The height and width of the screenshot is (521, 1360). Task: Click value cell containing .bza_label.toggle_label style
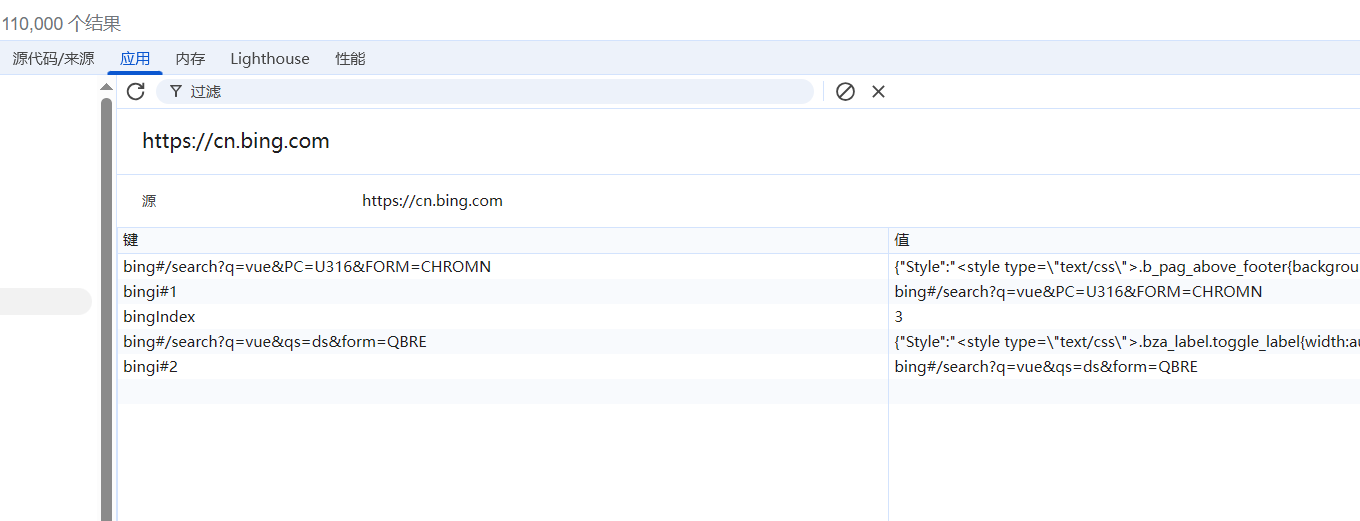1124,342
